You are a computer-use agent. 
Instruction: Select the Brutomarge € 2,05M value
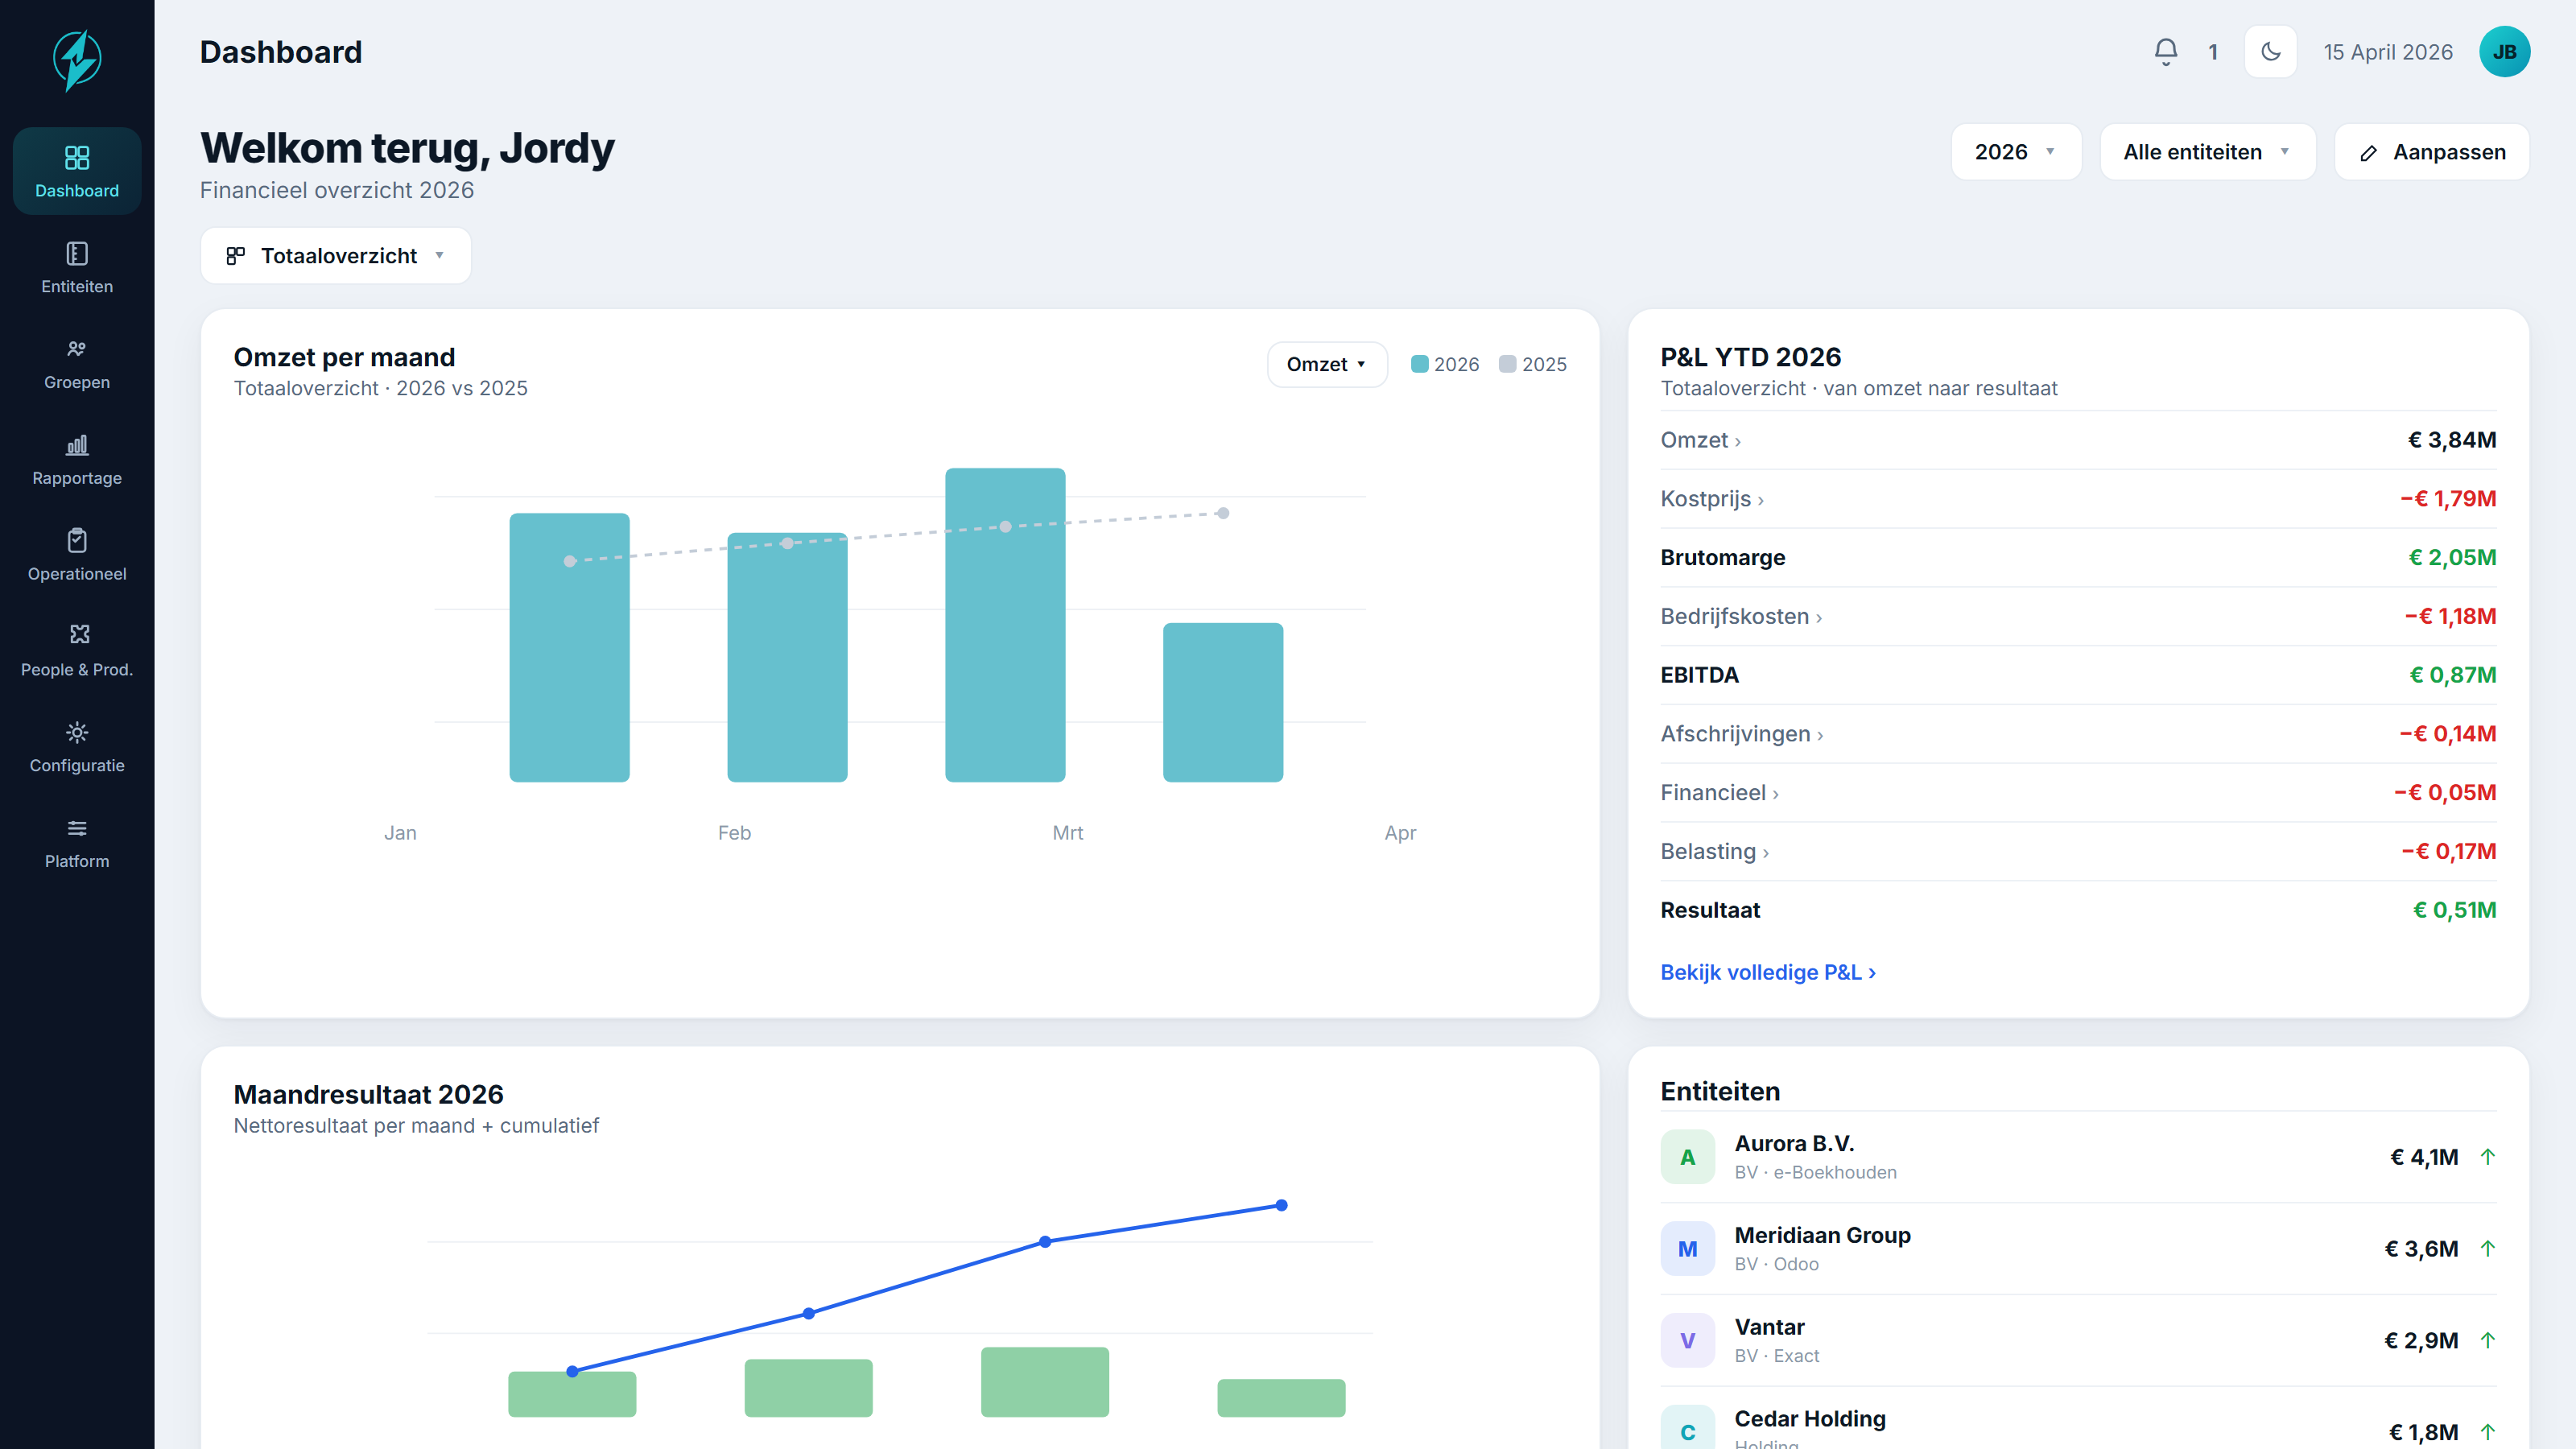(2452, 557)
